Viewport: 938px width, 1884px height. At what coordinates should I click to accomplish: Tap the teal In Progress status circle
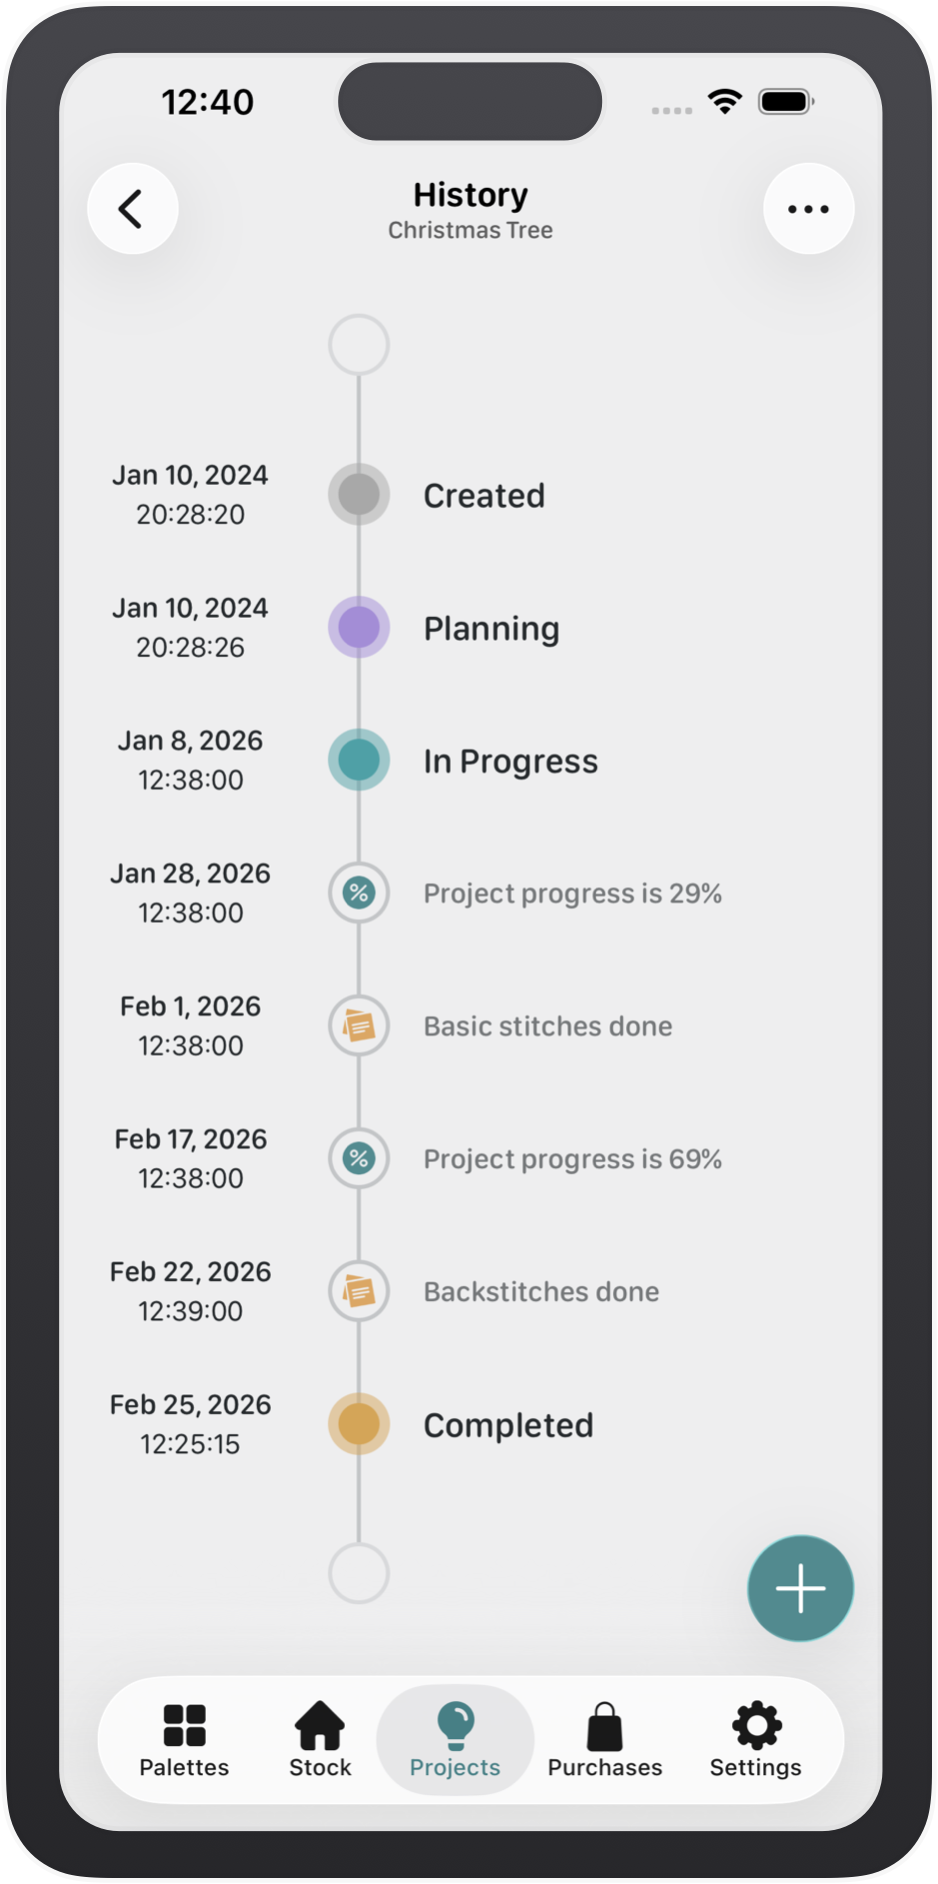358,760
